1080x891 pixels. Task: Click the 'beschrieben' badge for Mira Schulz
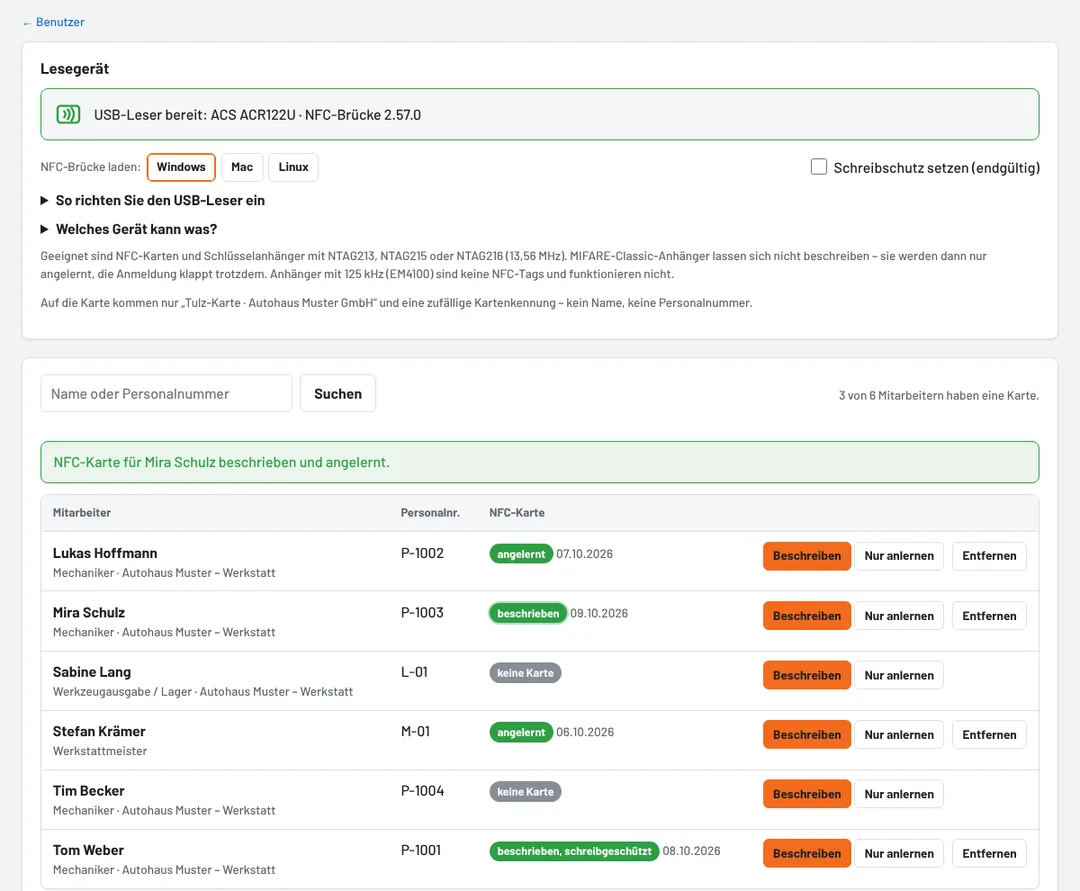click(x=528, y=613)
